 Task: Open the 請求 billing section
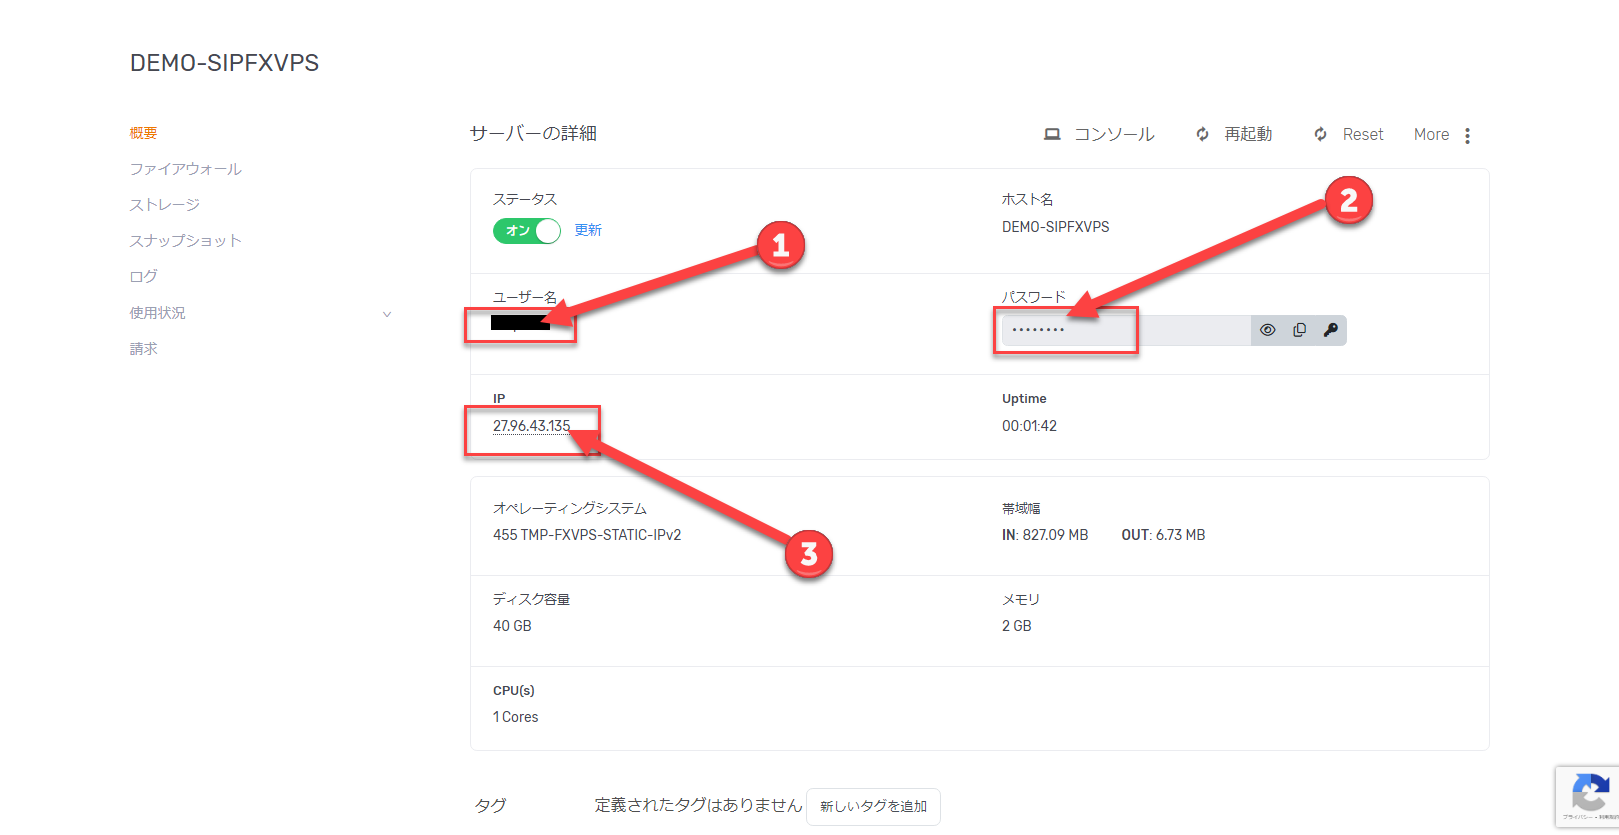[143, 349]
